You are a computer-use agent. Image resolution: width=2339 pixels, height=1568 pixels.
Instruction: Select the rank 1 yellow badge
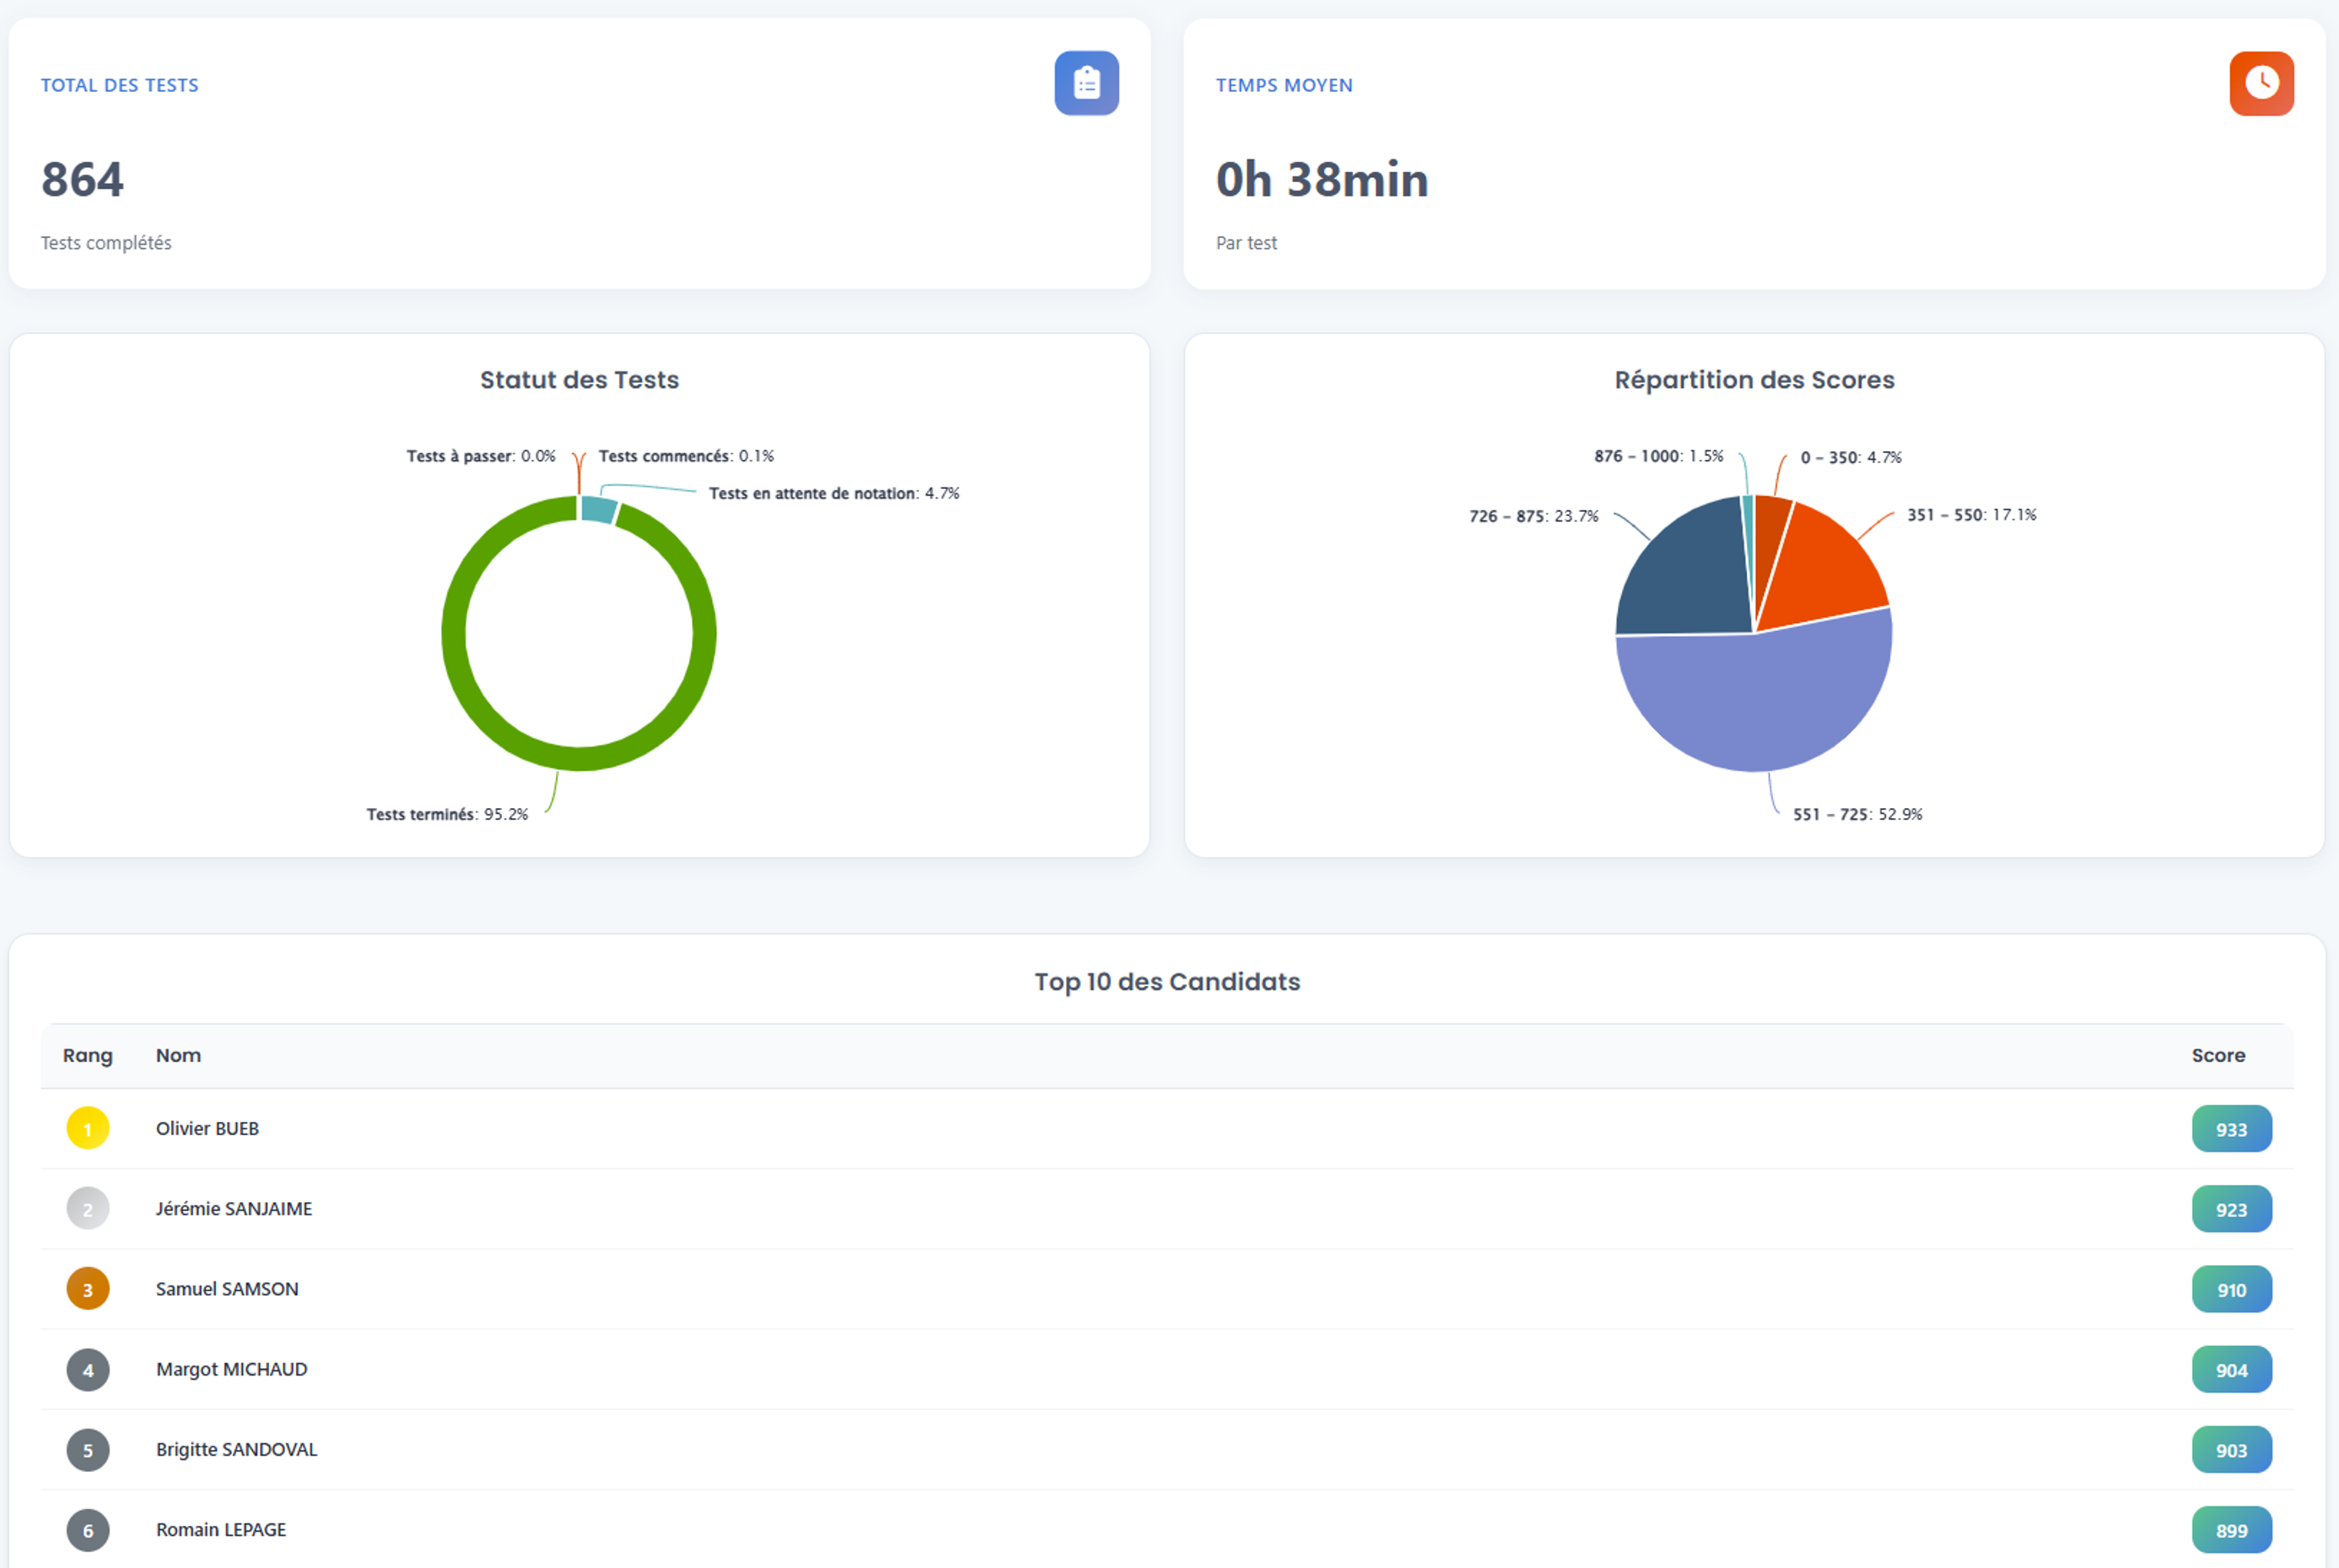click(x=88, y=1128)
